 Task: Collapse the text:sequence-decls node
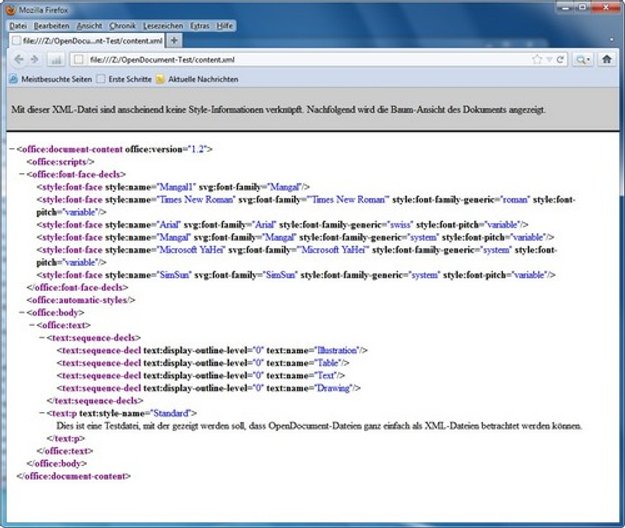click(x=42, y=338)
